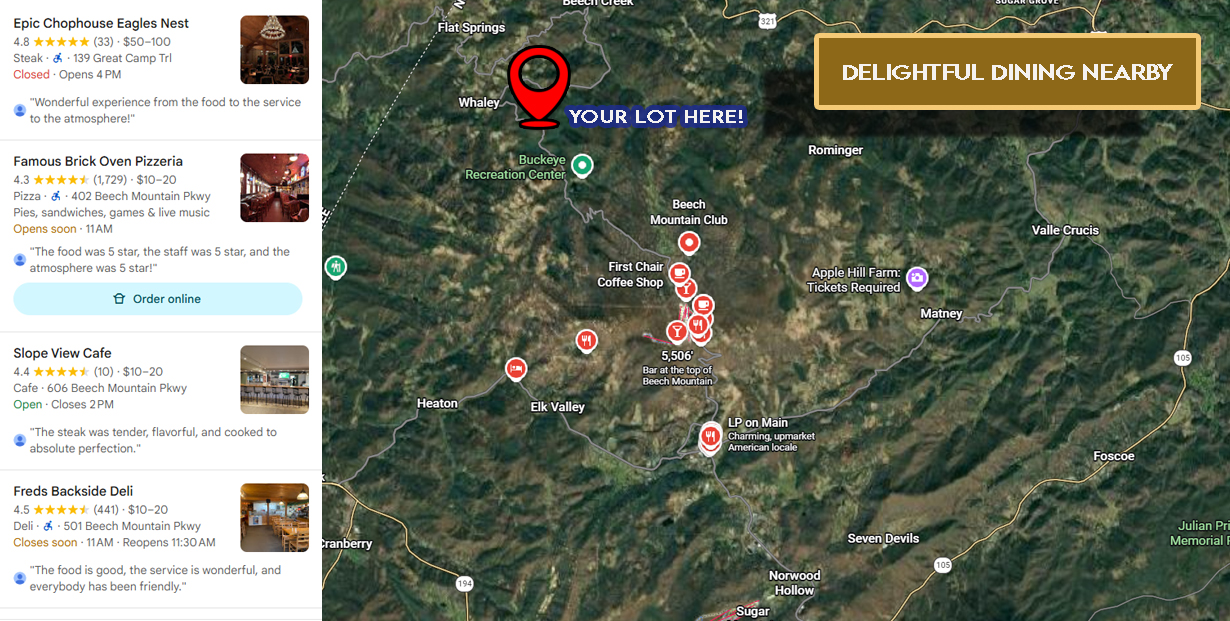
Task: Select the red restaurant pin above Elk Valley
Action: (x=587, y=341)
